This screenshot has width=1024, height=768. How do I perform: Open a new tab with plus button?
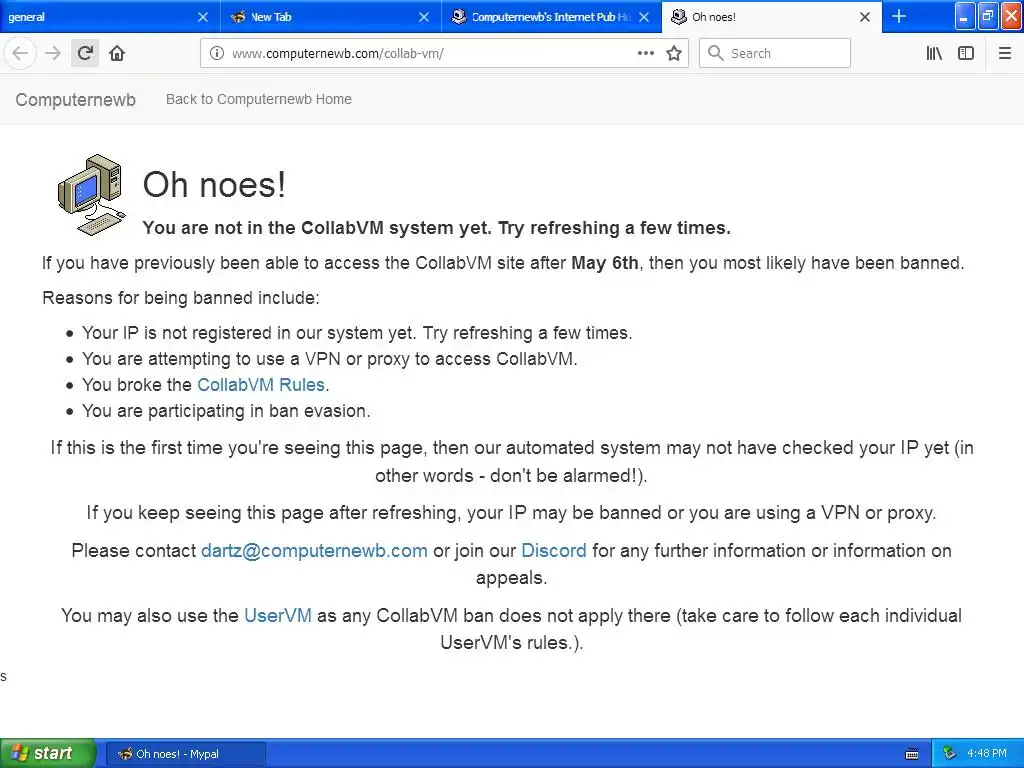pyautogui.click(x=899, y=16)
